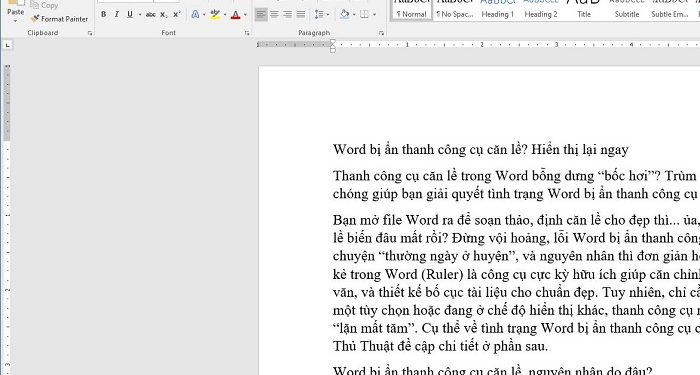Click the Paste button
Viewport: 700px width, 375px height.
coord(15,9)
